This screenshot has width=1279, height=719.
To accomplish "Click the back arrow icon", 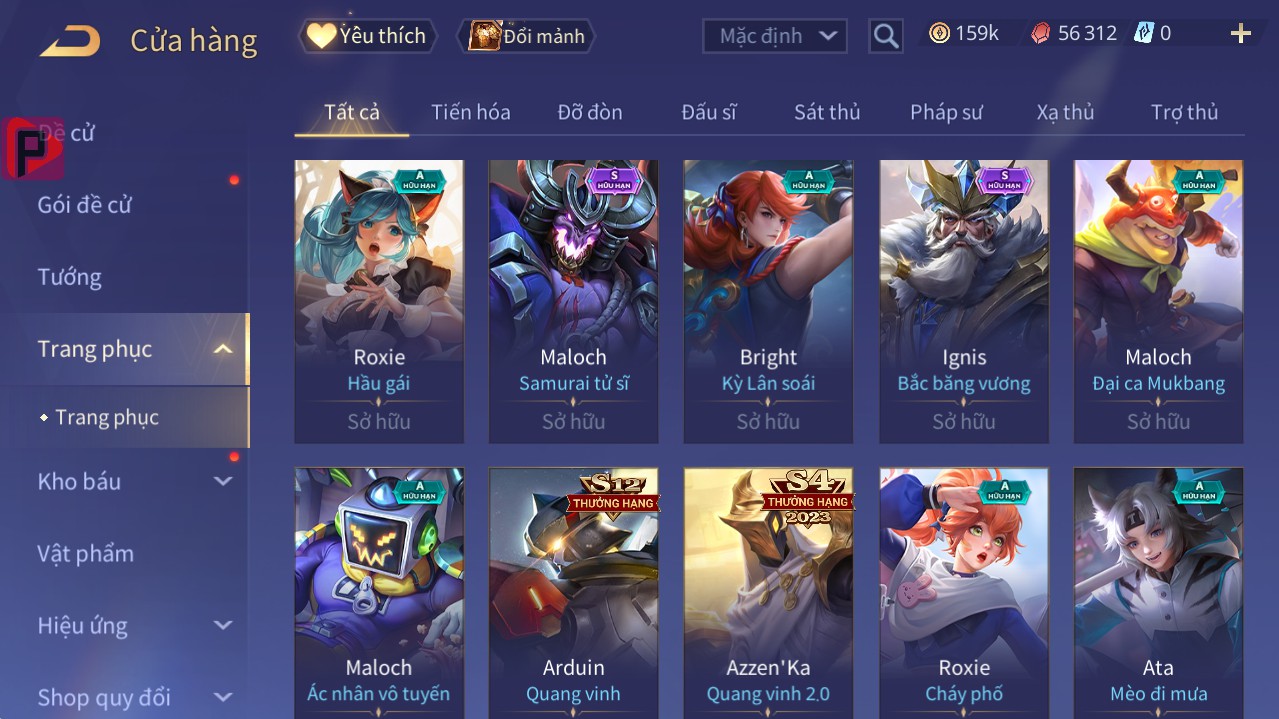I will coord(70,41).
